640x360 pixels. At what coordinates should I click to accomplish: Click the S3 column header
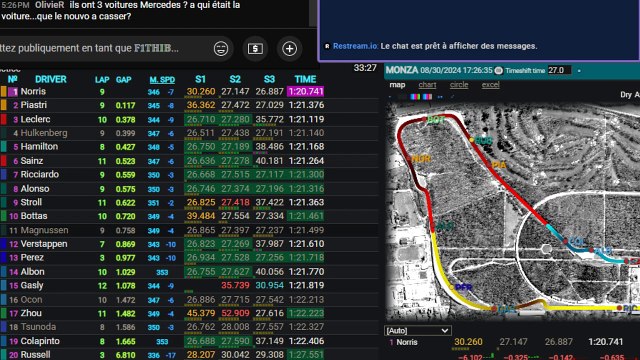(x=269, y=79)
